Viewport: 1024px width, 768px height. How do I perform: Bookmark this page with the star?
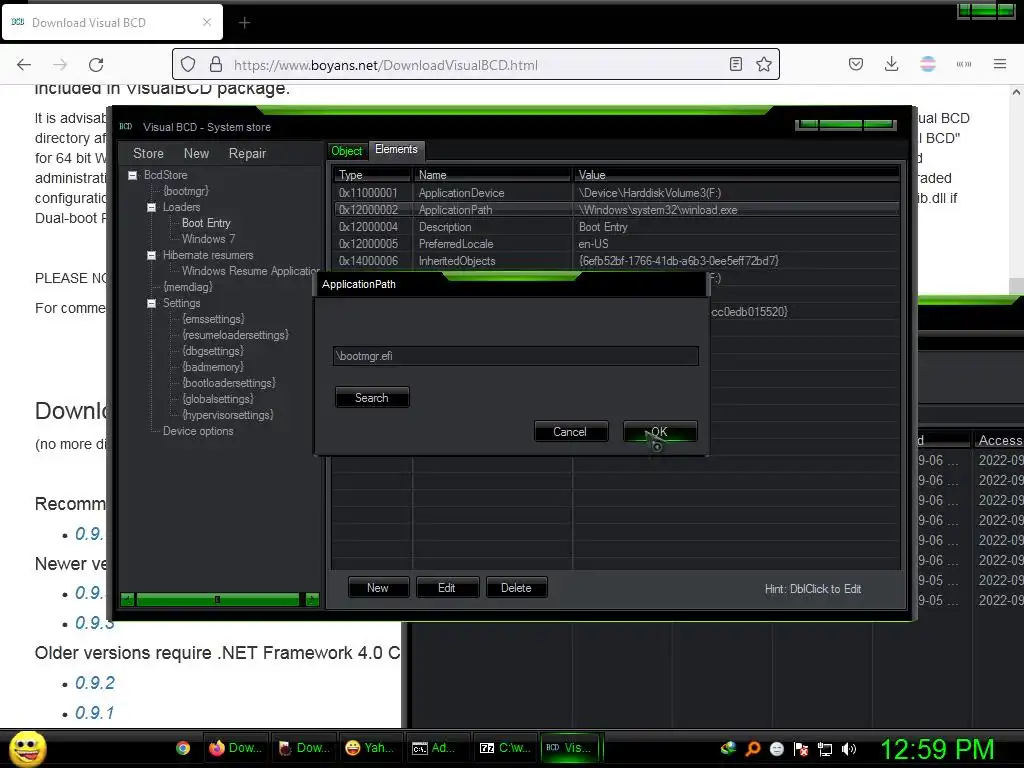tap(763, 64)
